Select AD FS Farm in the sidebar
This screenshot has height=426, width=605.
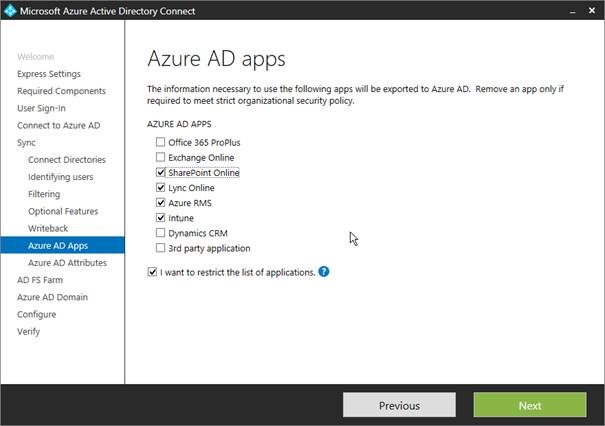tap(40, 280)
